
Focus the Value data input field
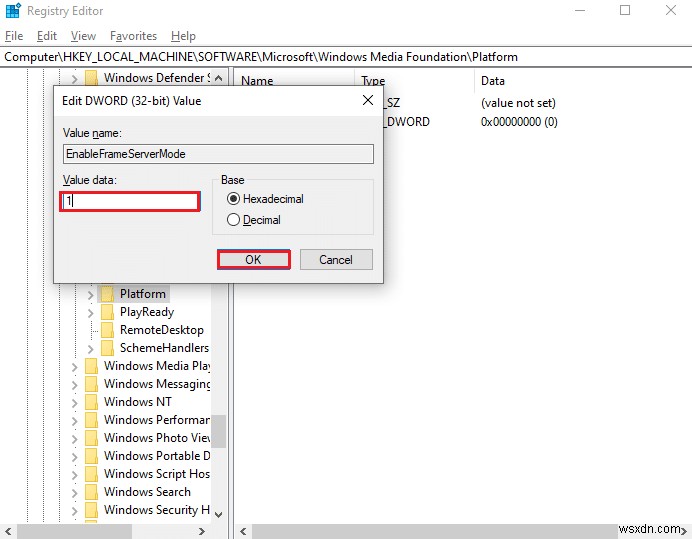[130, 201]
